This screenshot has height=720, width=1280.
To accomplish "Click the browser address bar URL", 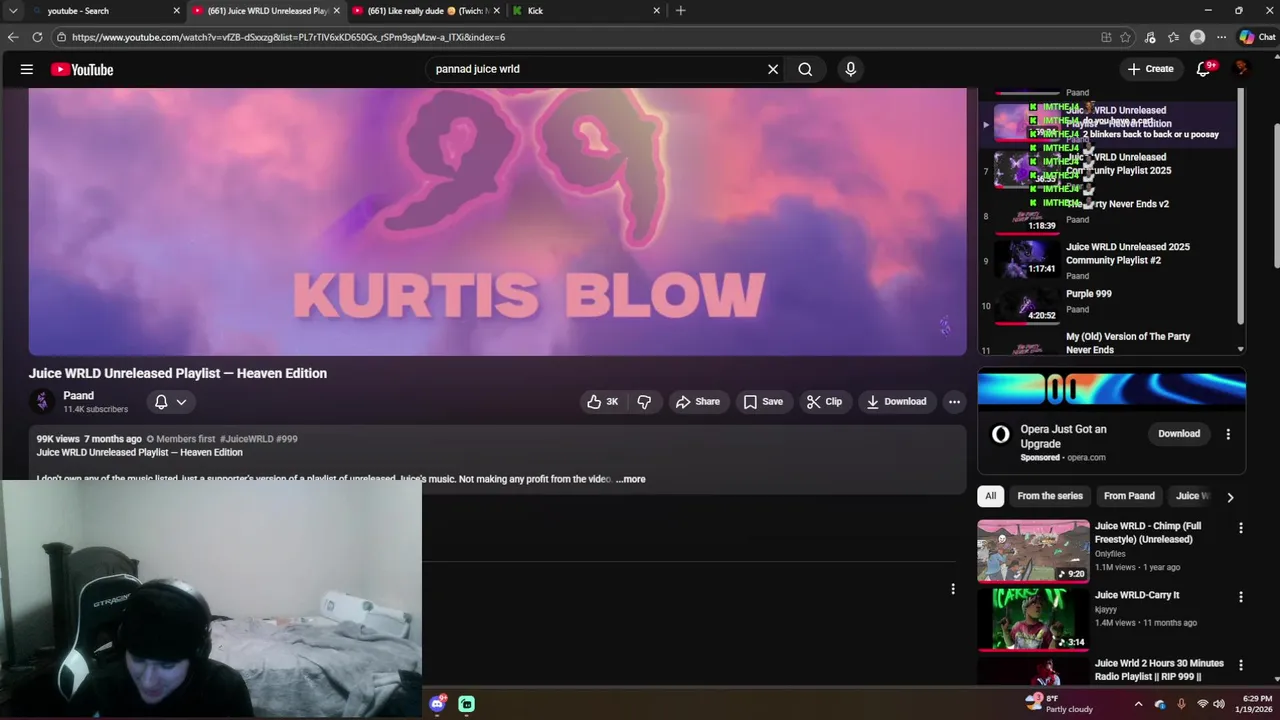I will click(288, 37).
